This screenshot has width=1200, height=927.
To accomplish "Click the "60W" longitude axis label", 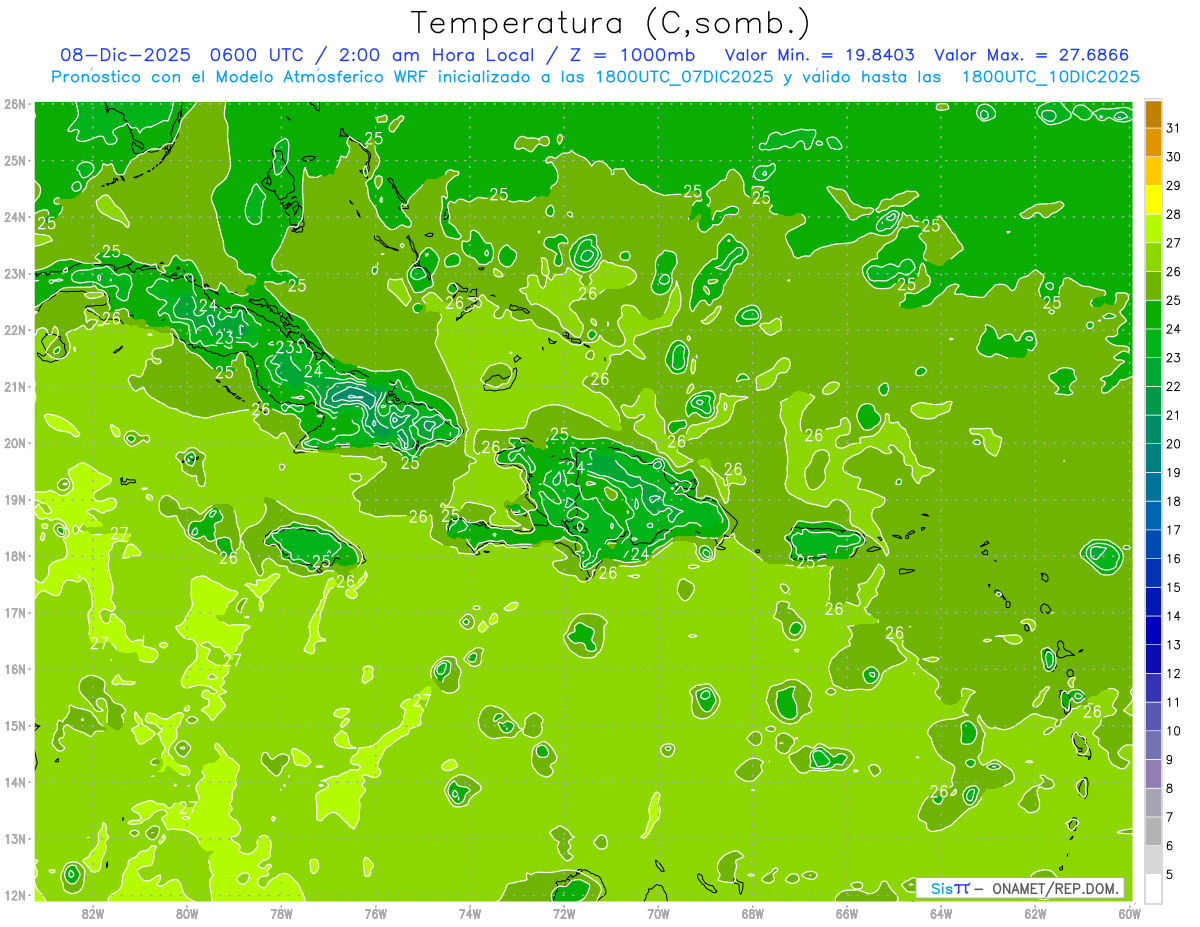I will pyautogui.click(x=1130, y=913).
